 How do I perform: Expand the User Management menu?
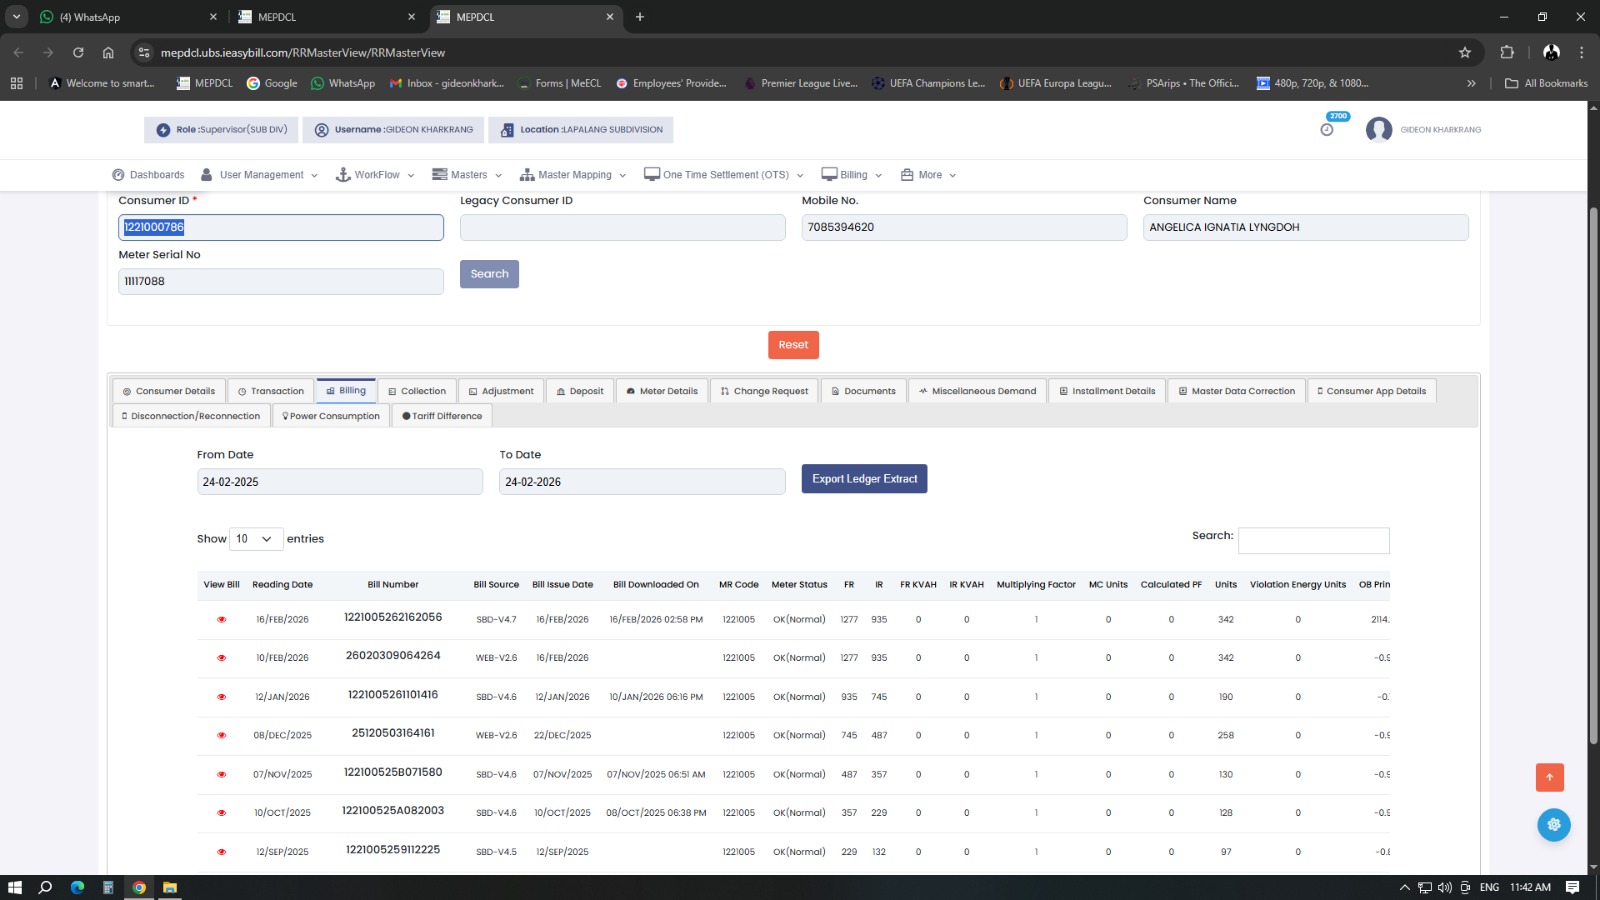point(260,175)
